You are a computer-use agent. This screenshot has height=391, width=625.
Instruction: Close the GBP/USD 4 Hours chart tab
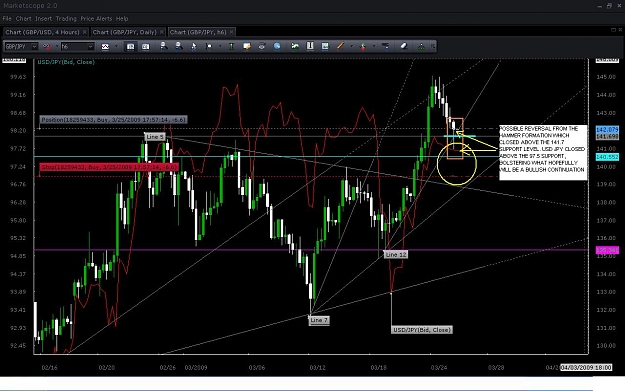pos(85,32)
